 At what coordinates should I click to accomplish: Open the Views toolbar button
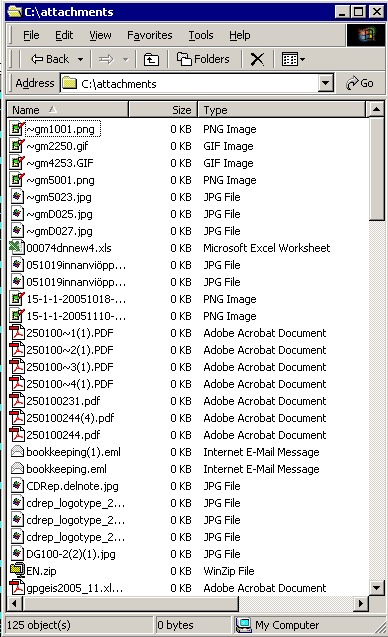tap(293, 60)
